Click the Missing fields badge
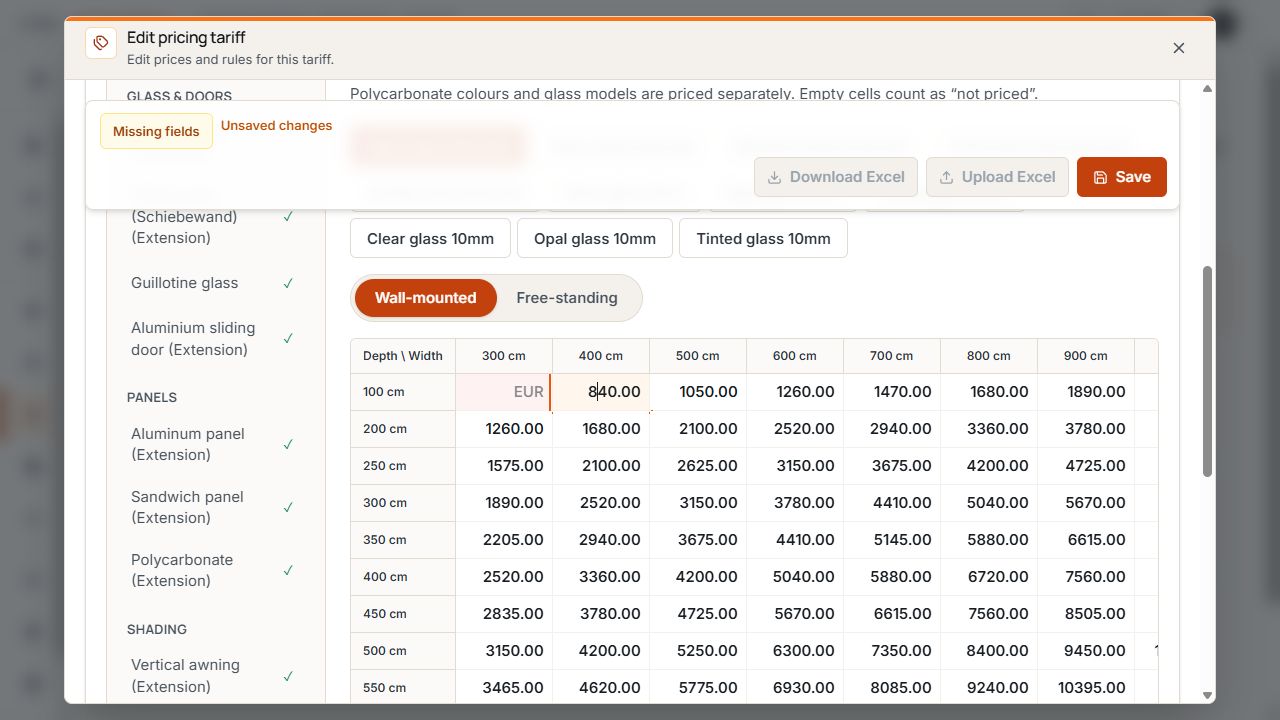 (x=156, y=131)
